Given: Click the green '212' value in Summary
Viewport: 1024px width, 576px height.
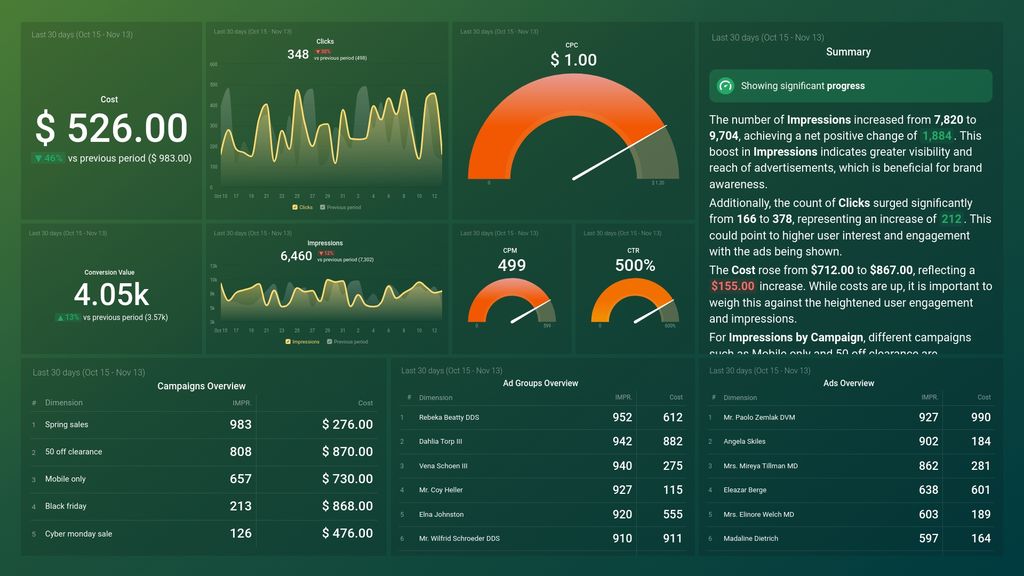Looking at the screenshot, I should [x=951, y=219].
